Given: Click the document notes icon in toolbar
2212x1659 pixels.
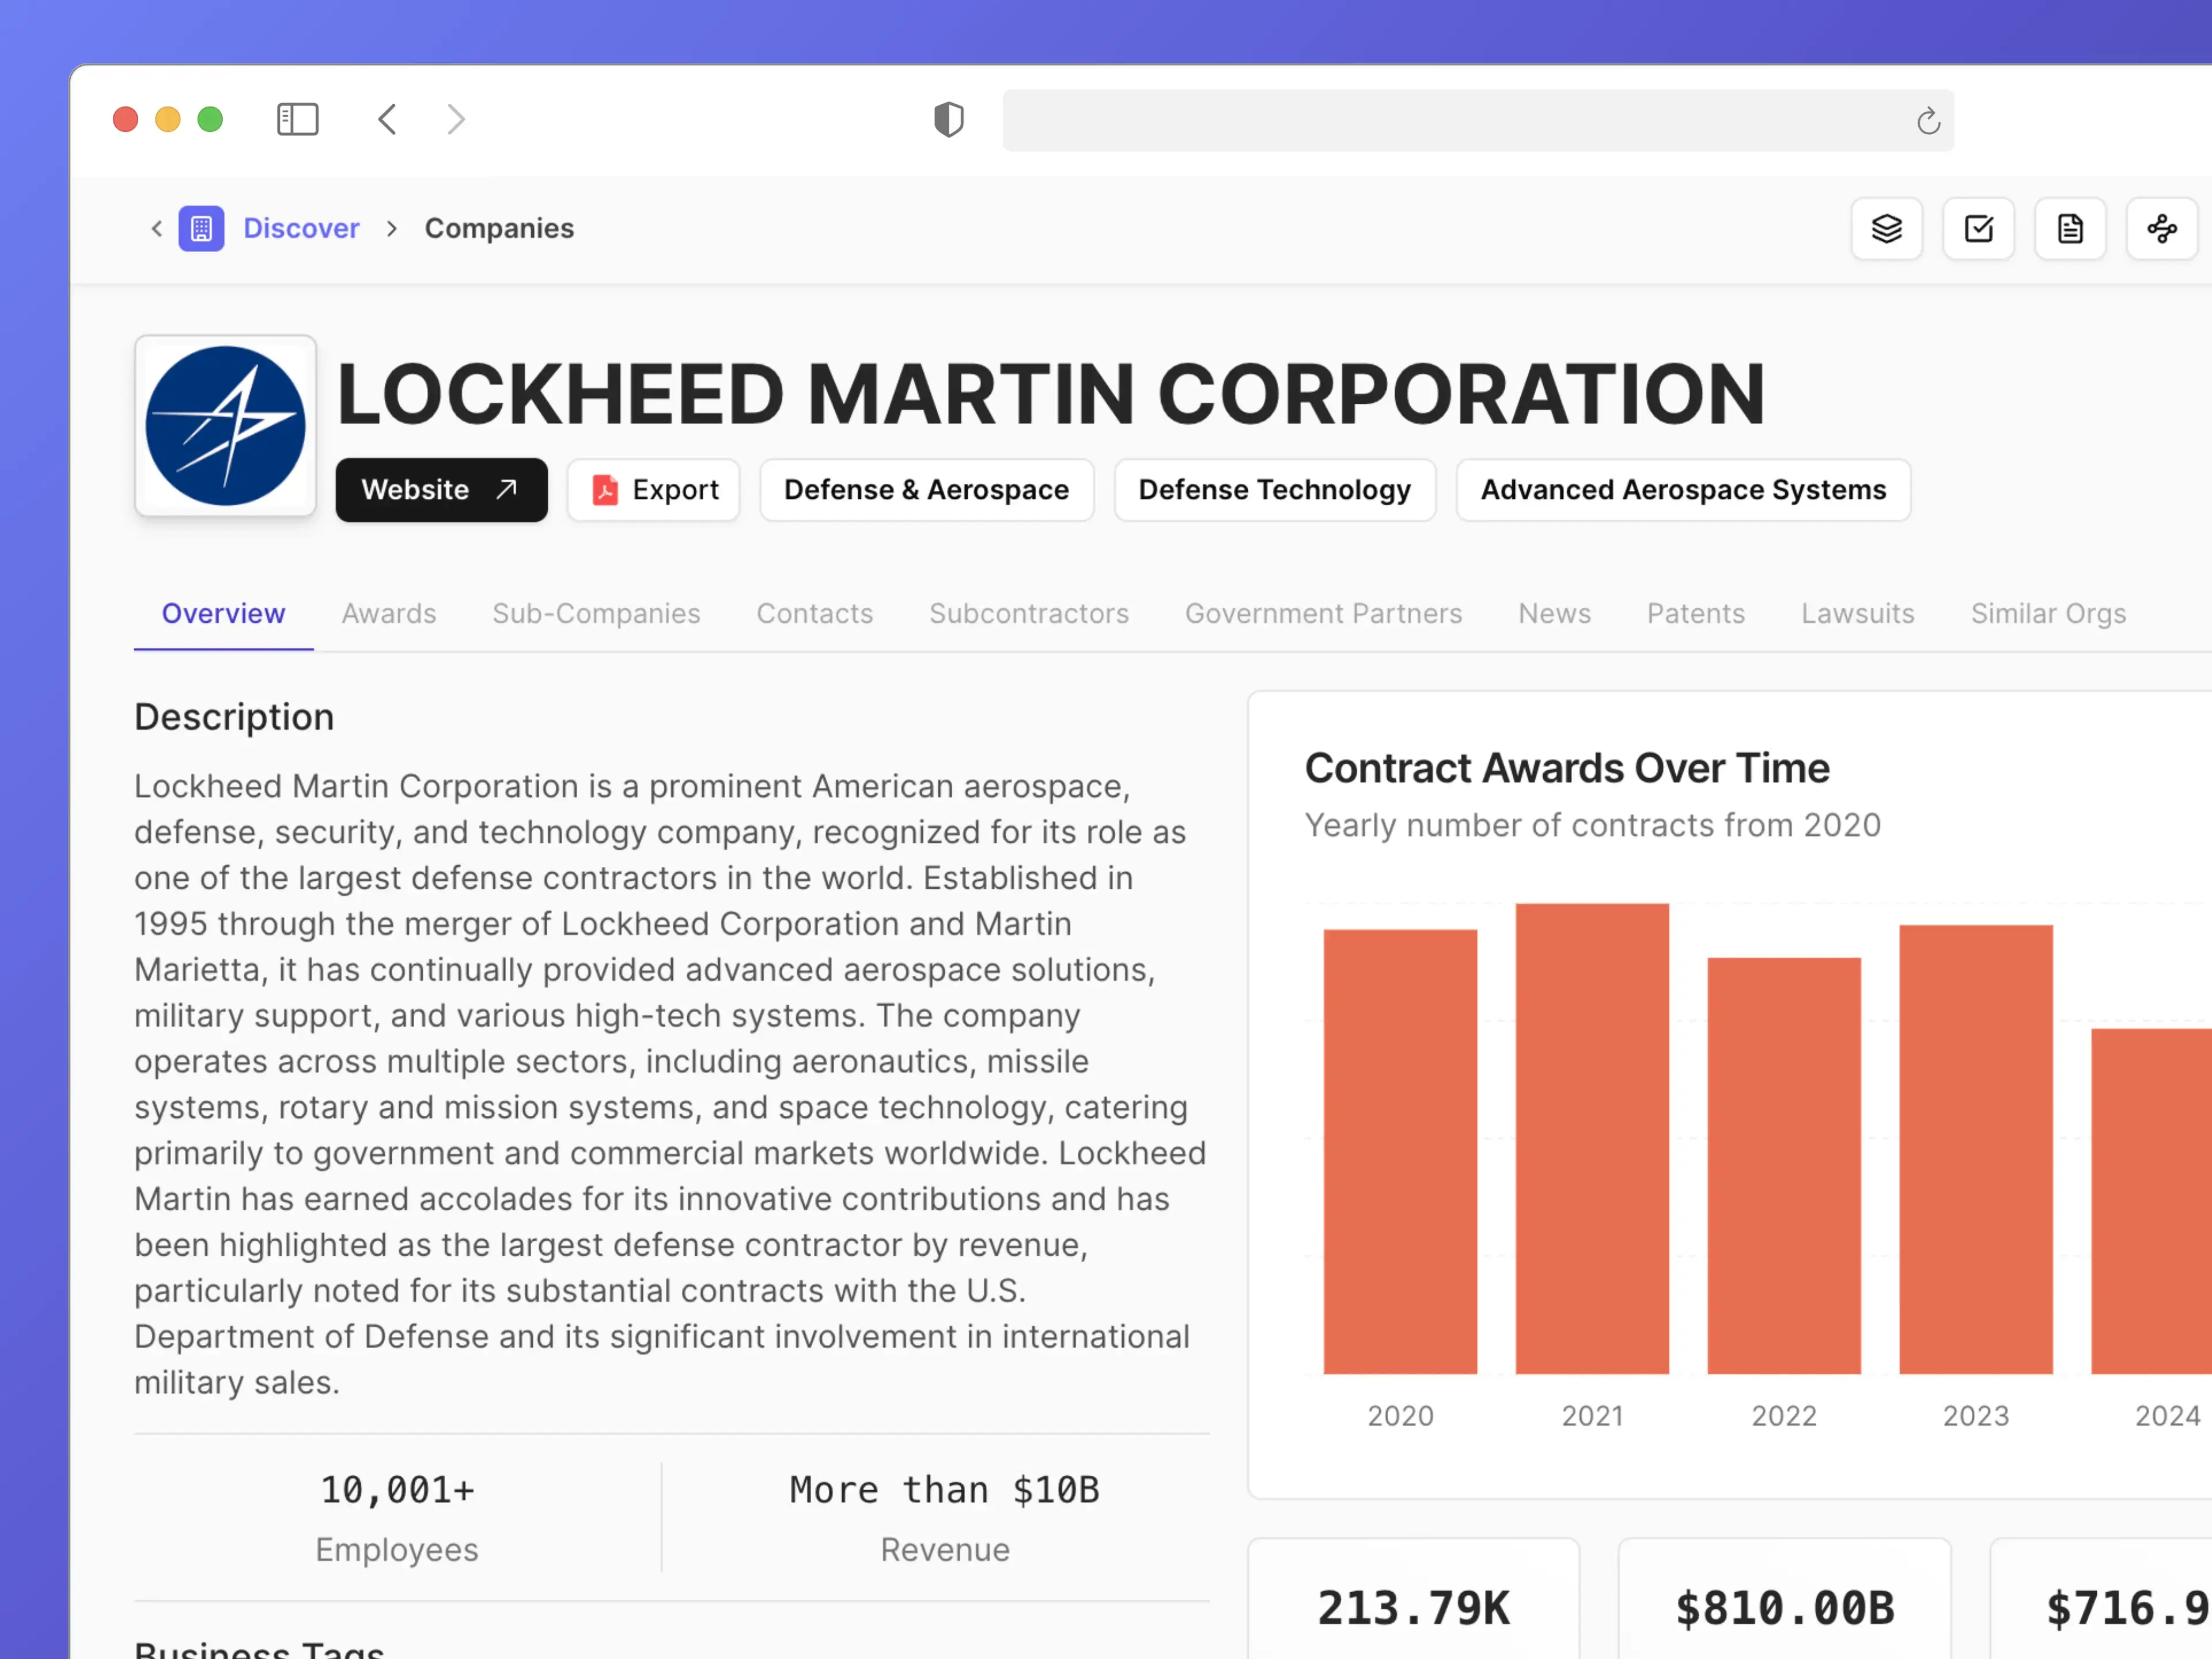Looking at the screenshot, I should click(x=2070, y=228).
